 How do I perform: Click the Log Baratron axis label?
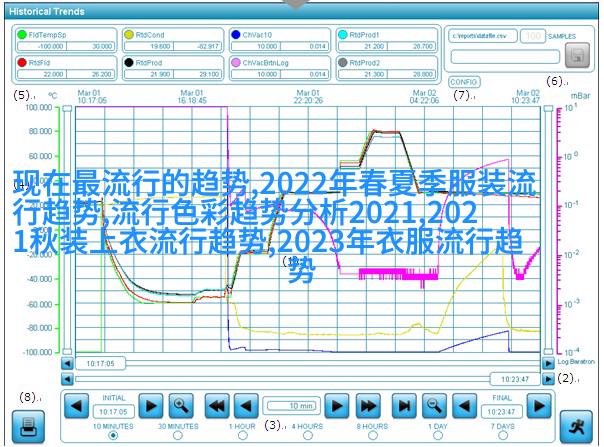click(x=576, y=361)
